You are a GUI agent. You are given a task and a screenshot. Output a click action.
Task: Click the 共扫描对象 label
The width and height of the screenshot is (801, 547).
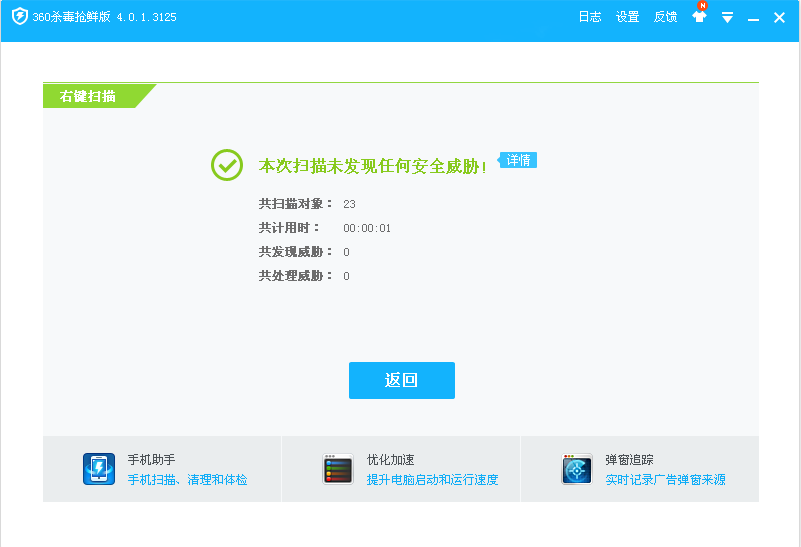pyautogui.click(x=295, y=204)
